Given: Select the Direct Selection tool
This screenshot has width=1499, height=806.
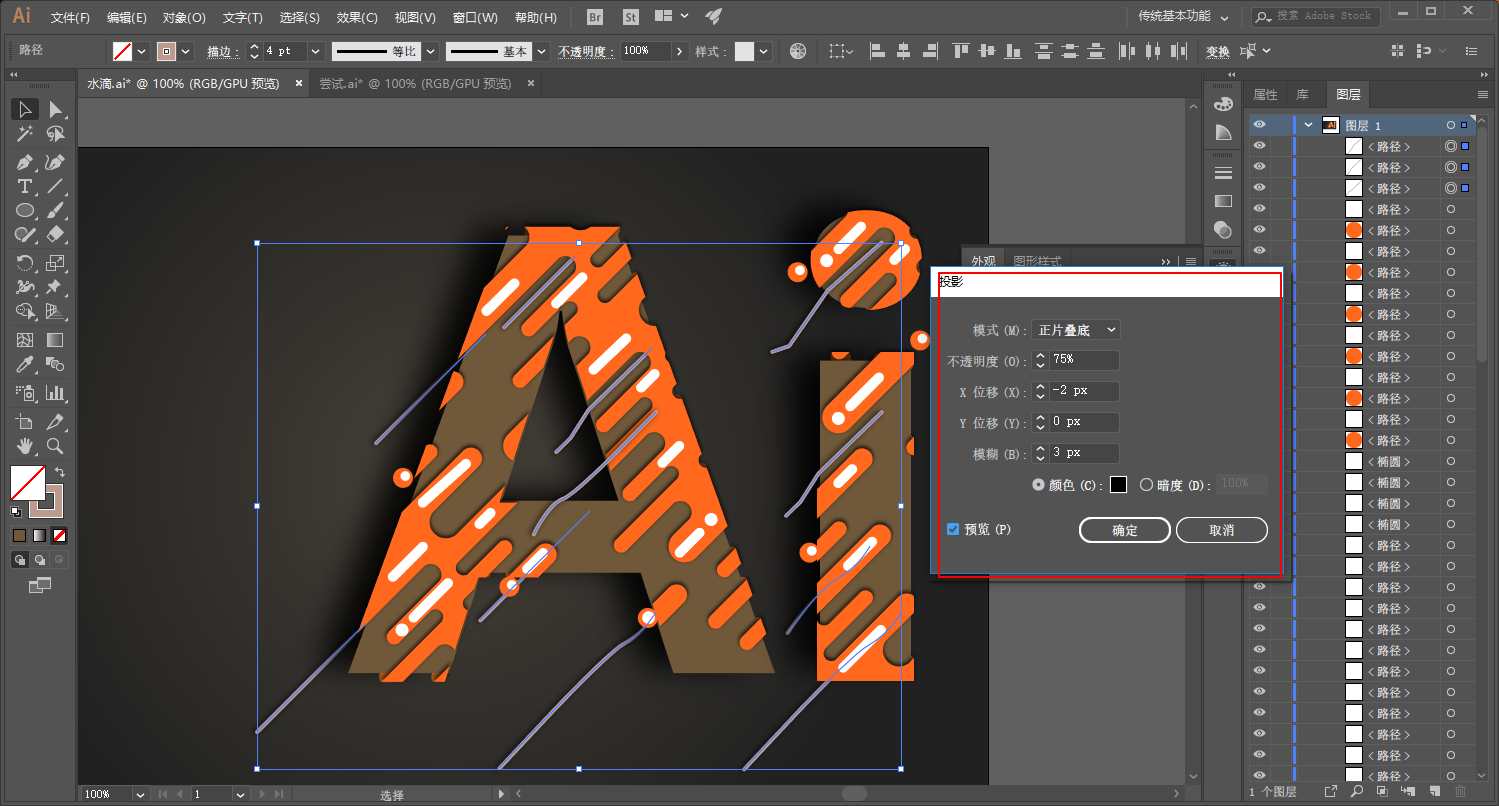Looking at the screenshot, I should [x=56, y=109].
